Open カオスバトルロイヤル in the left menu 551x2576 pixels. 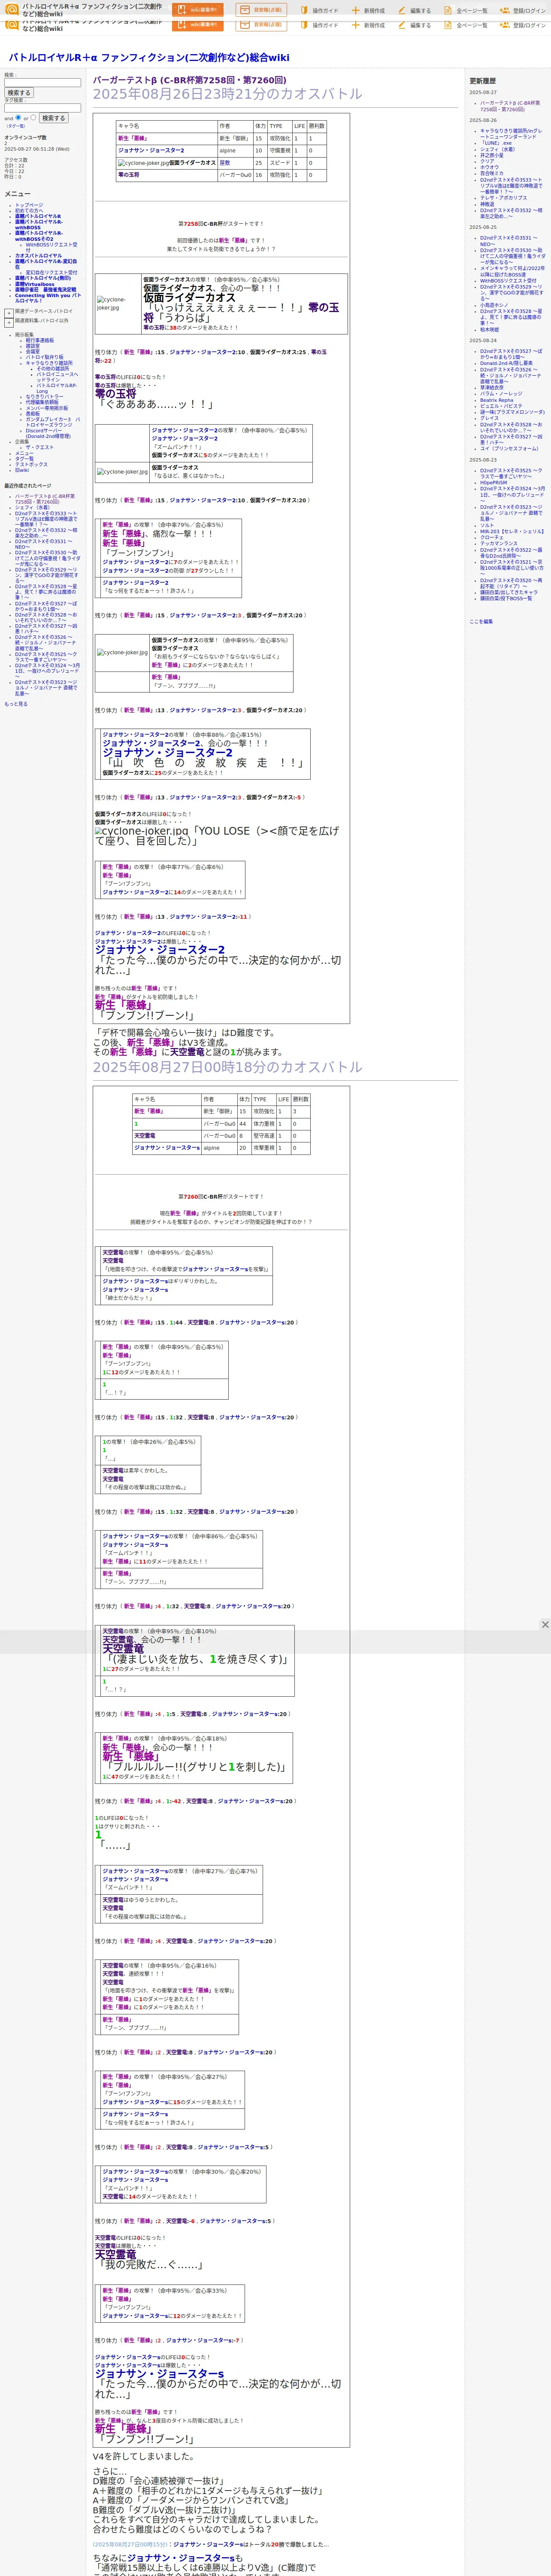[x=38, y=255]
